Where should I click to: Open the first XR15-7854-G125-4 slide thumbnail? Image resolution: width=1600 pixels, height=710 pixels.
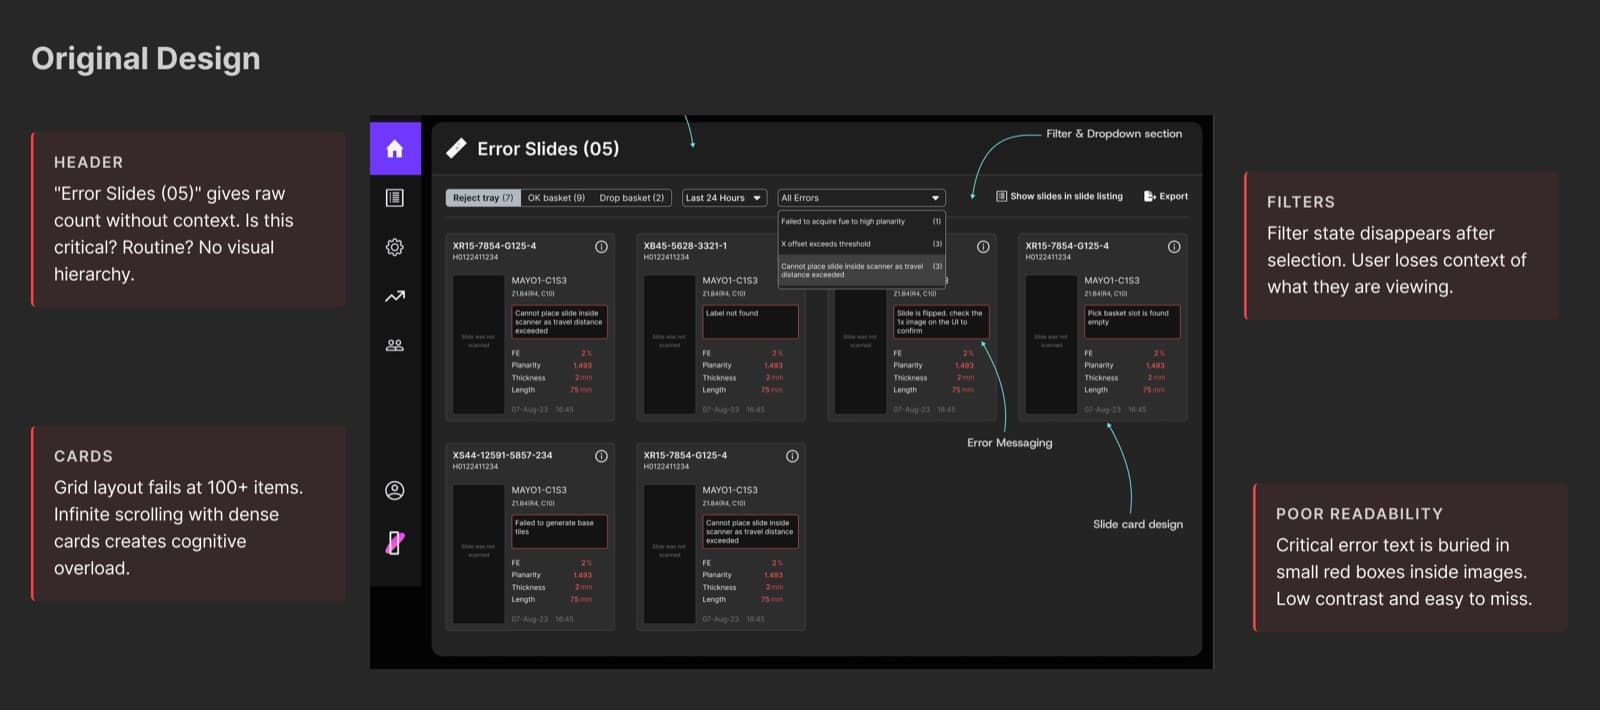pos(478,345)
